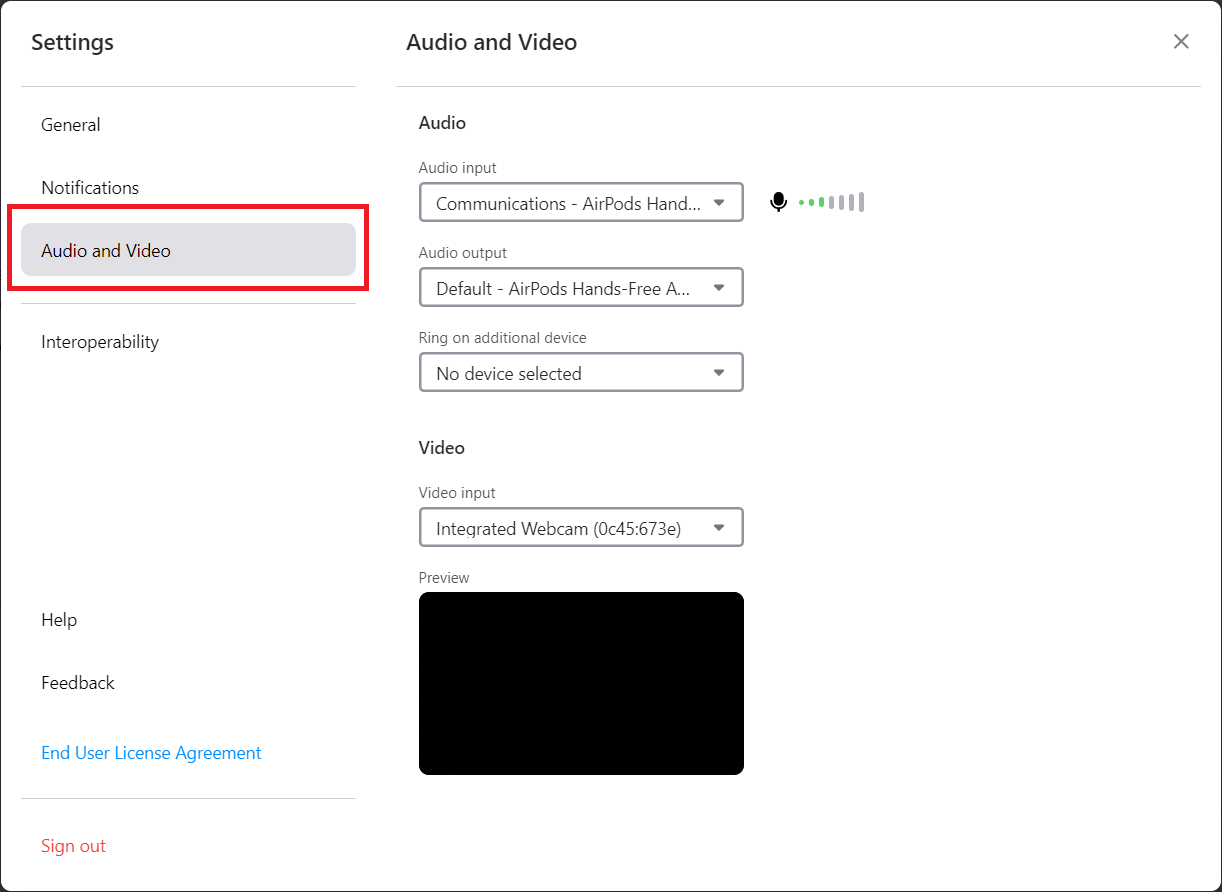Click the Video section heading
The width and height of the screenshot is (1222, 892).
coord(441,448)
